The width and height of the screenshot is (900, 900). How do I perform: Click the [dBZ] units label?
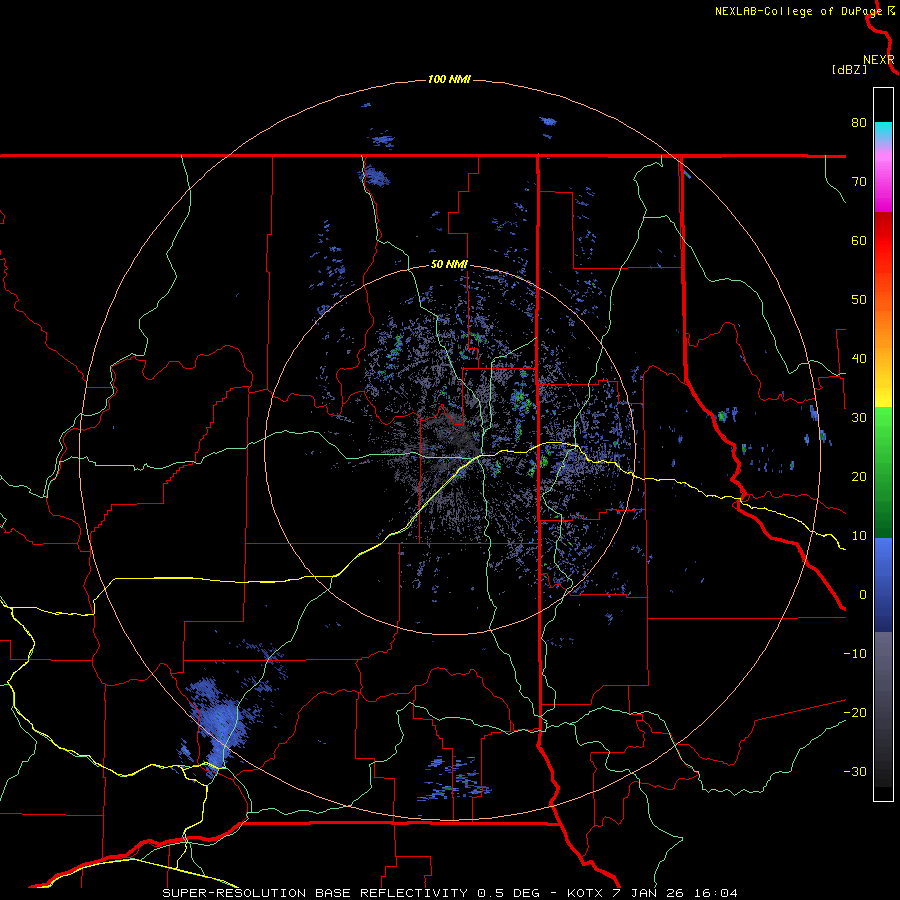(849, 69)
